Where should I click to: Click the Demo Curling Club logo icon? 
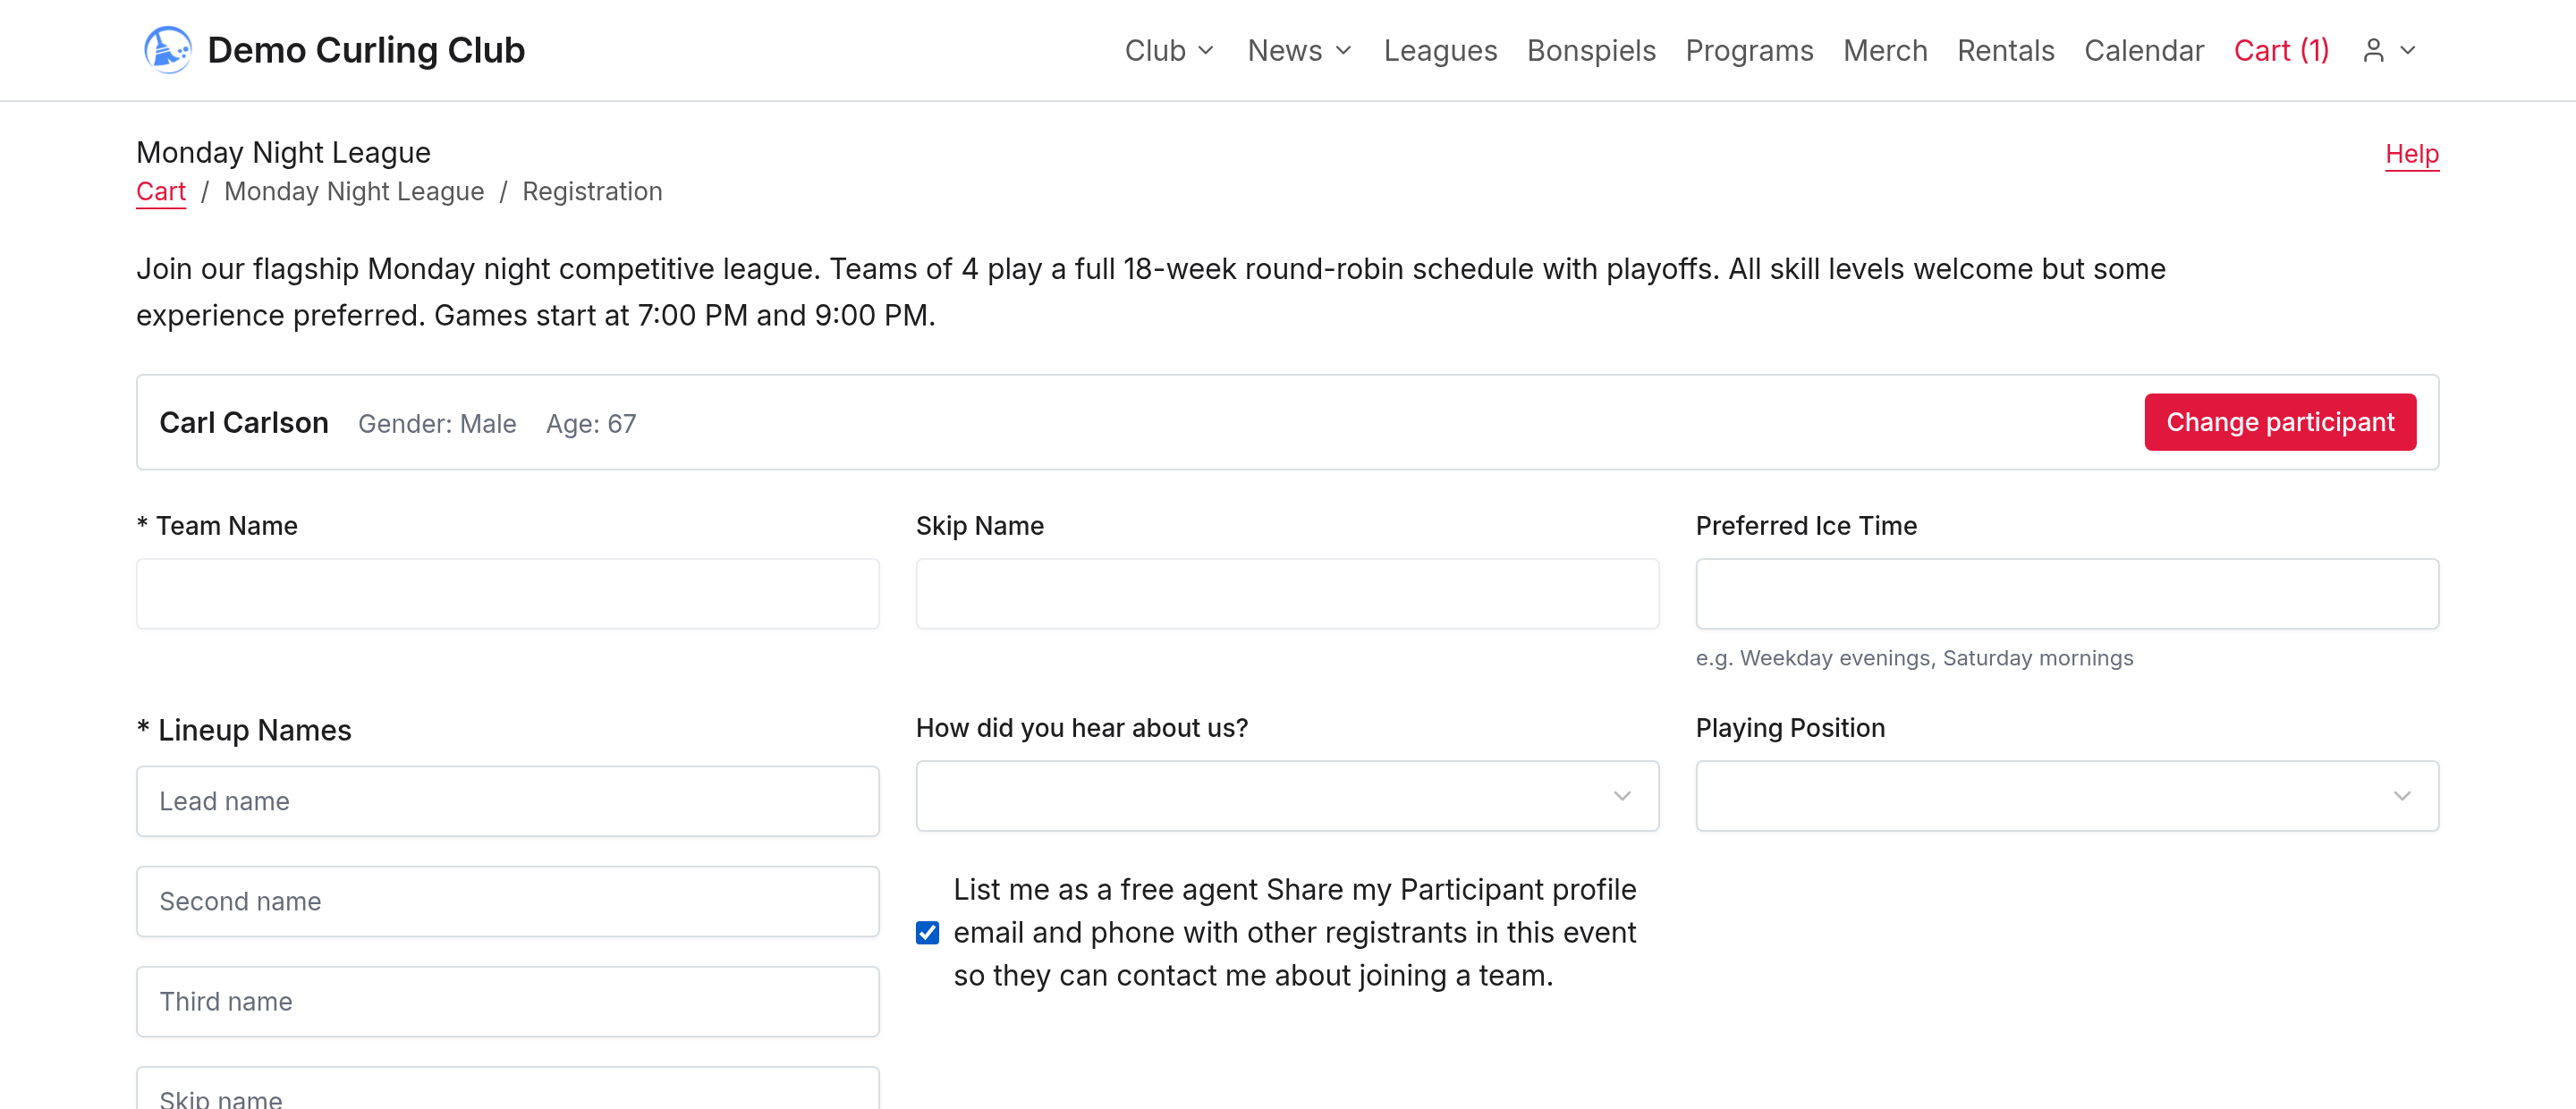[x=167, y=50]
